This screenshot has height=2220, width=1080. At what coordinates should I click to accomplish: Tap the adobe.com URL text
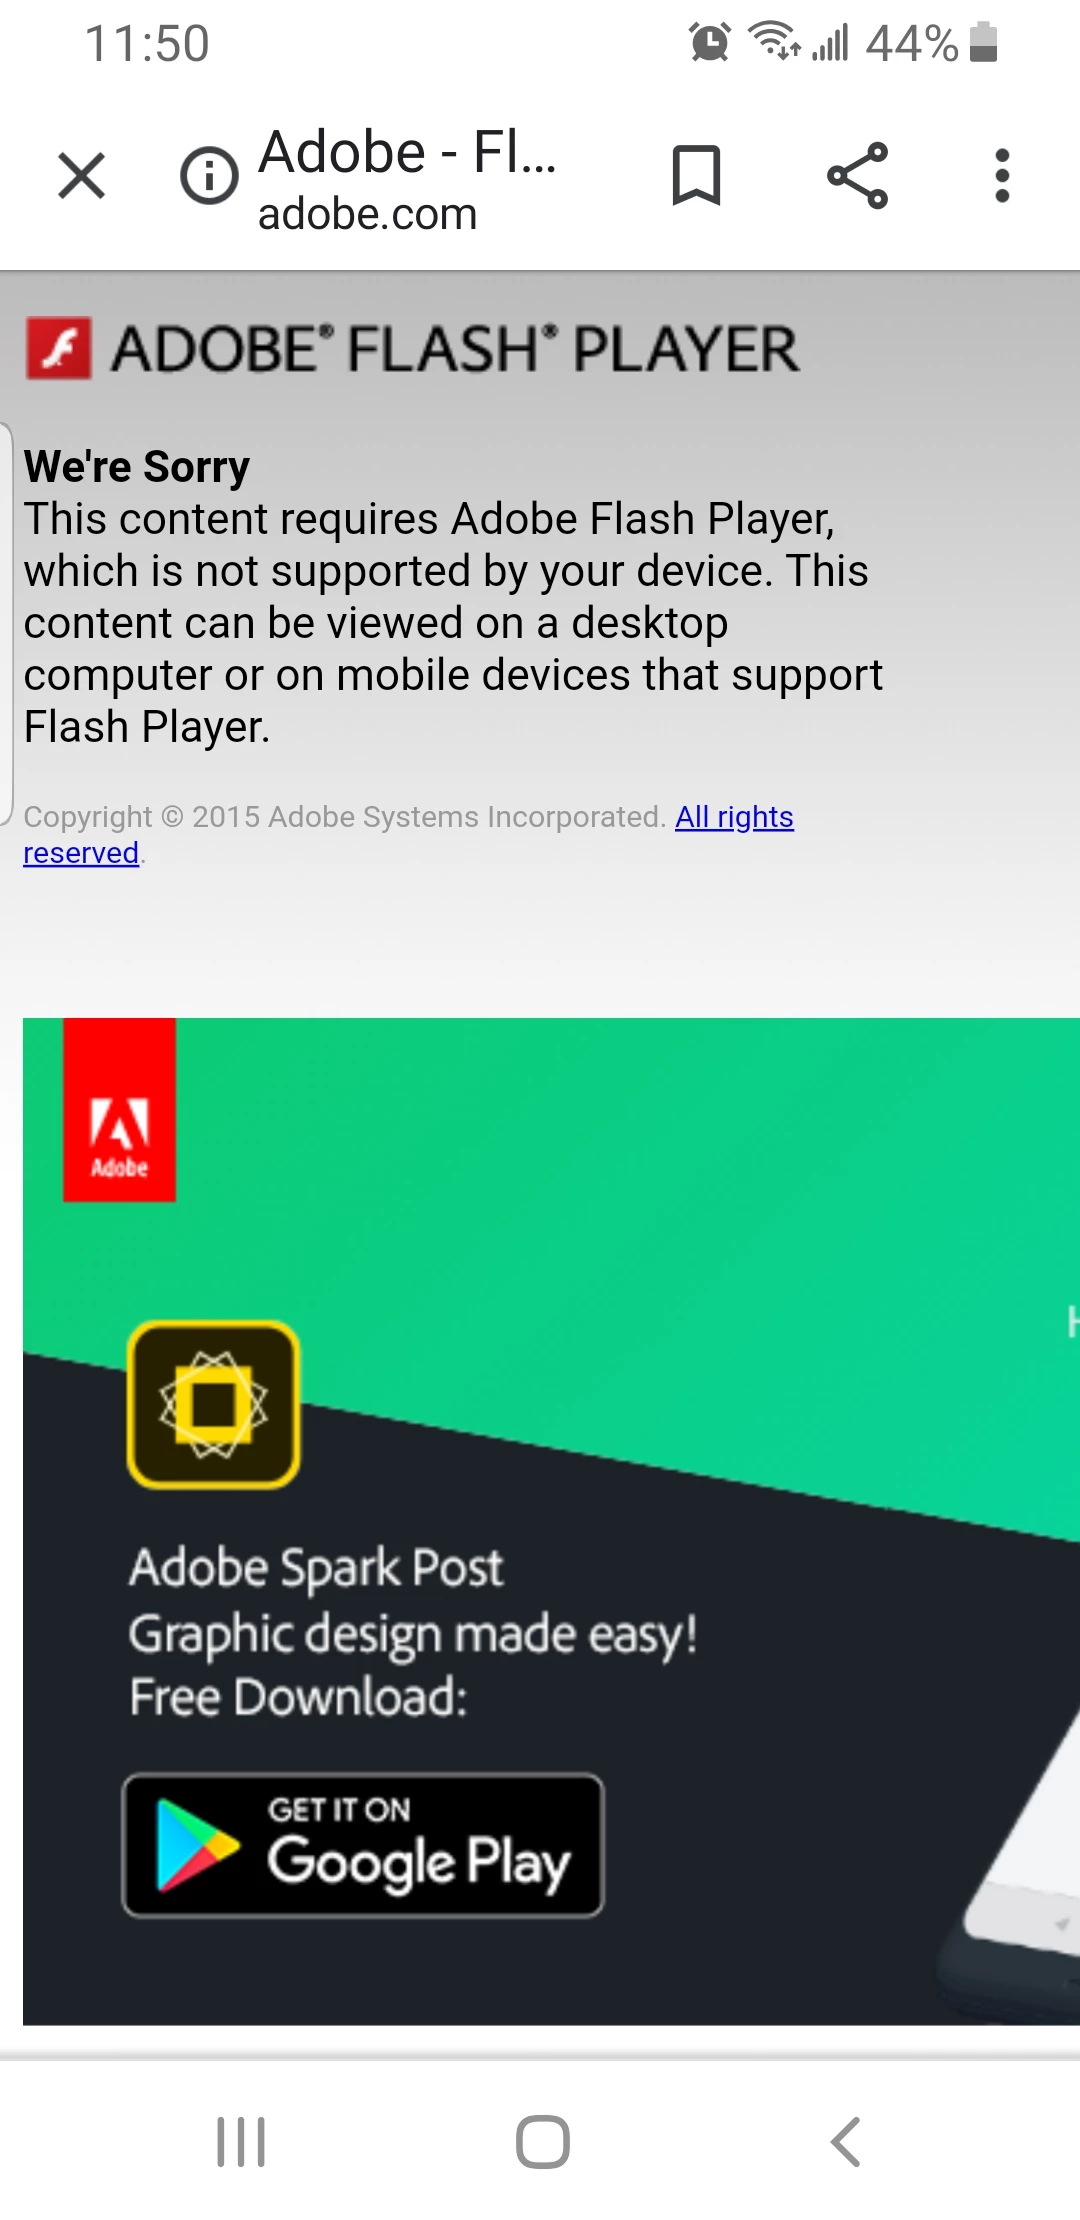pos(367,214)
